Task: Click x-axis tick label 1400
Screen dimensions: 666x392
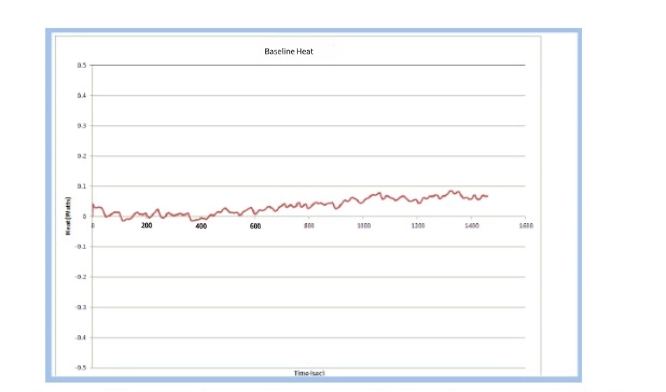Action: click(472, 226)
